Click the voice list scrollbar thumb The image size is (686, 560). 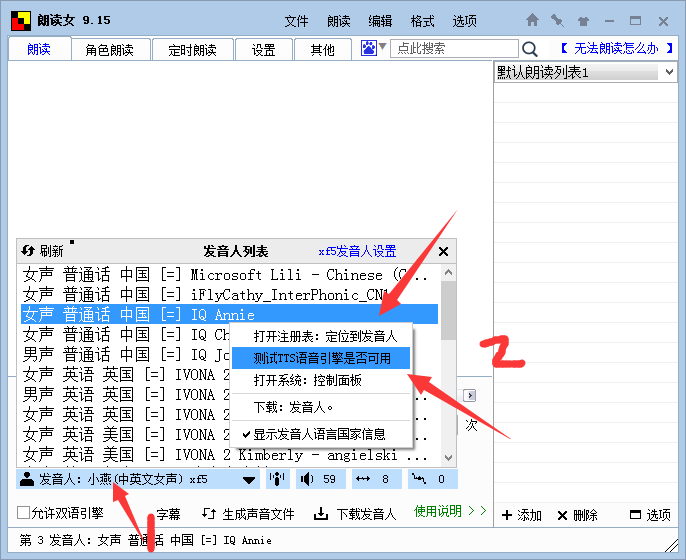click(448, 310)
